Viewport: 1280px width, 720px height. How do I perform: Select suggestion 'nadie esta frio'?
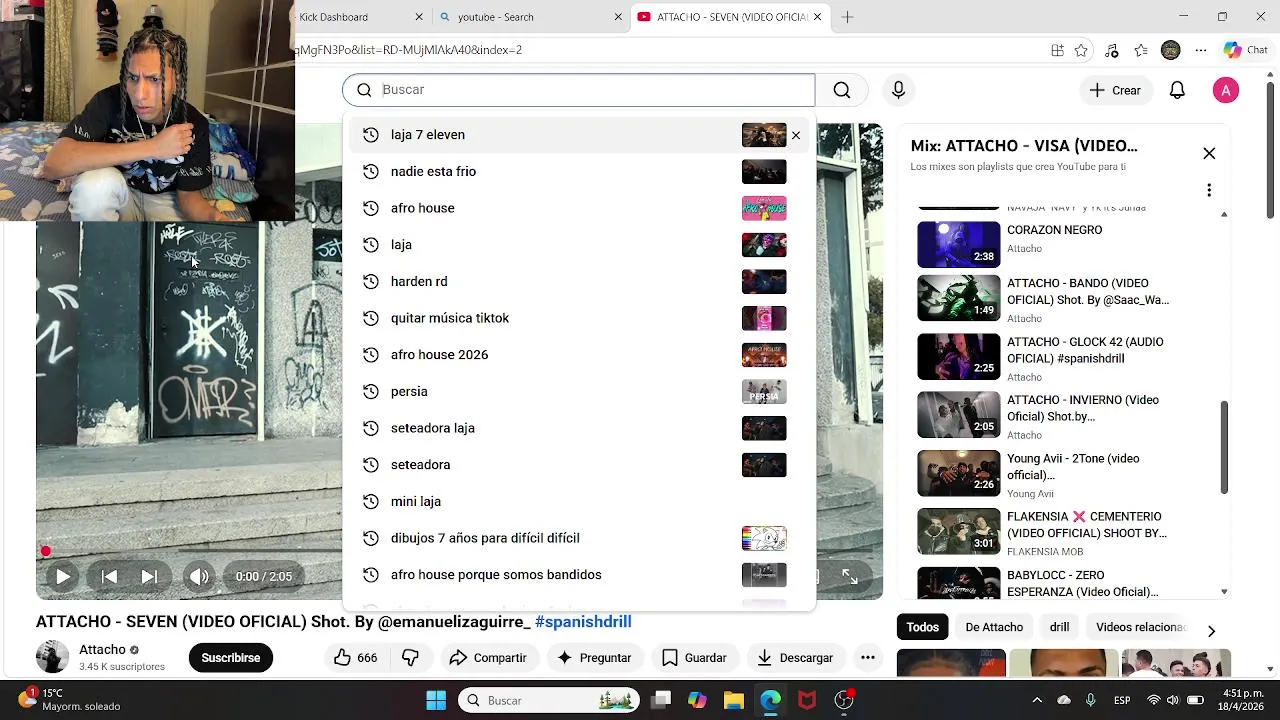[x=579, y=171]
